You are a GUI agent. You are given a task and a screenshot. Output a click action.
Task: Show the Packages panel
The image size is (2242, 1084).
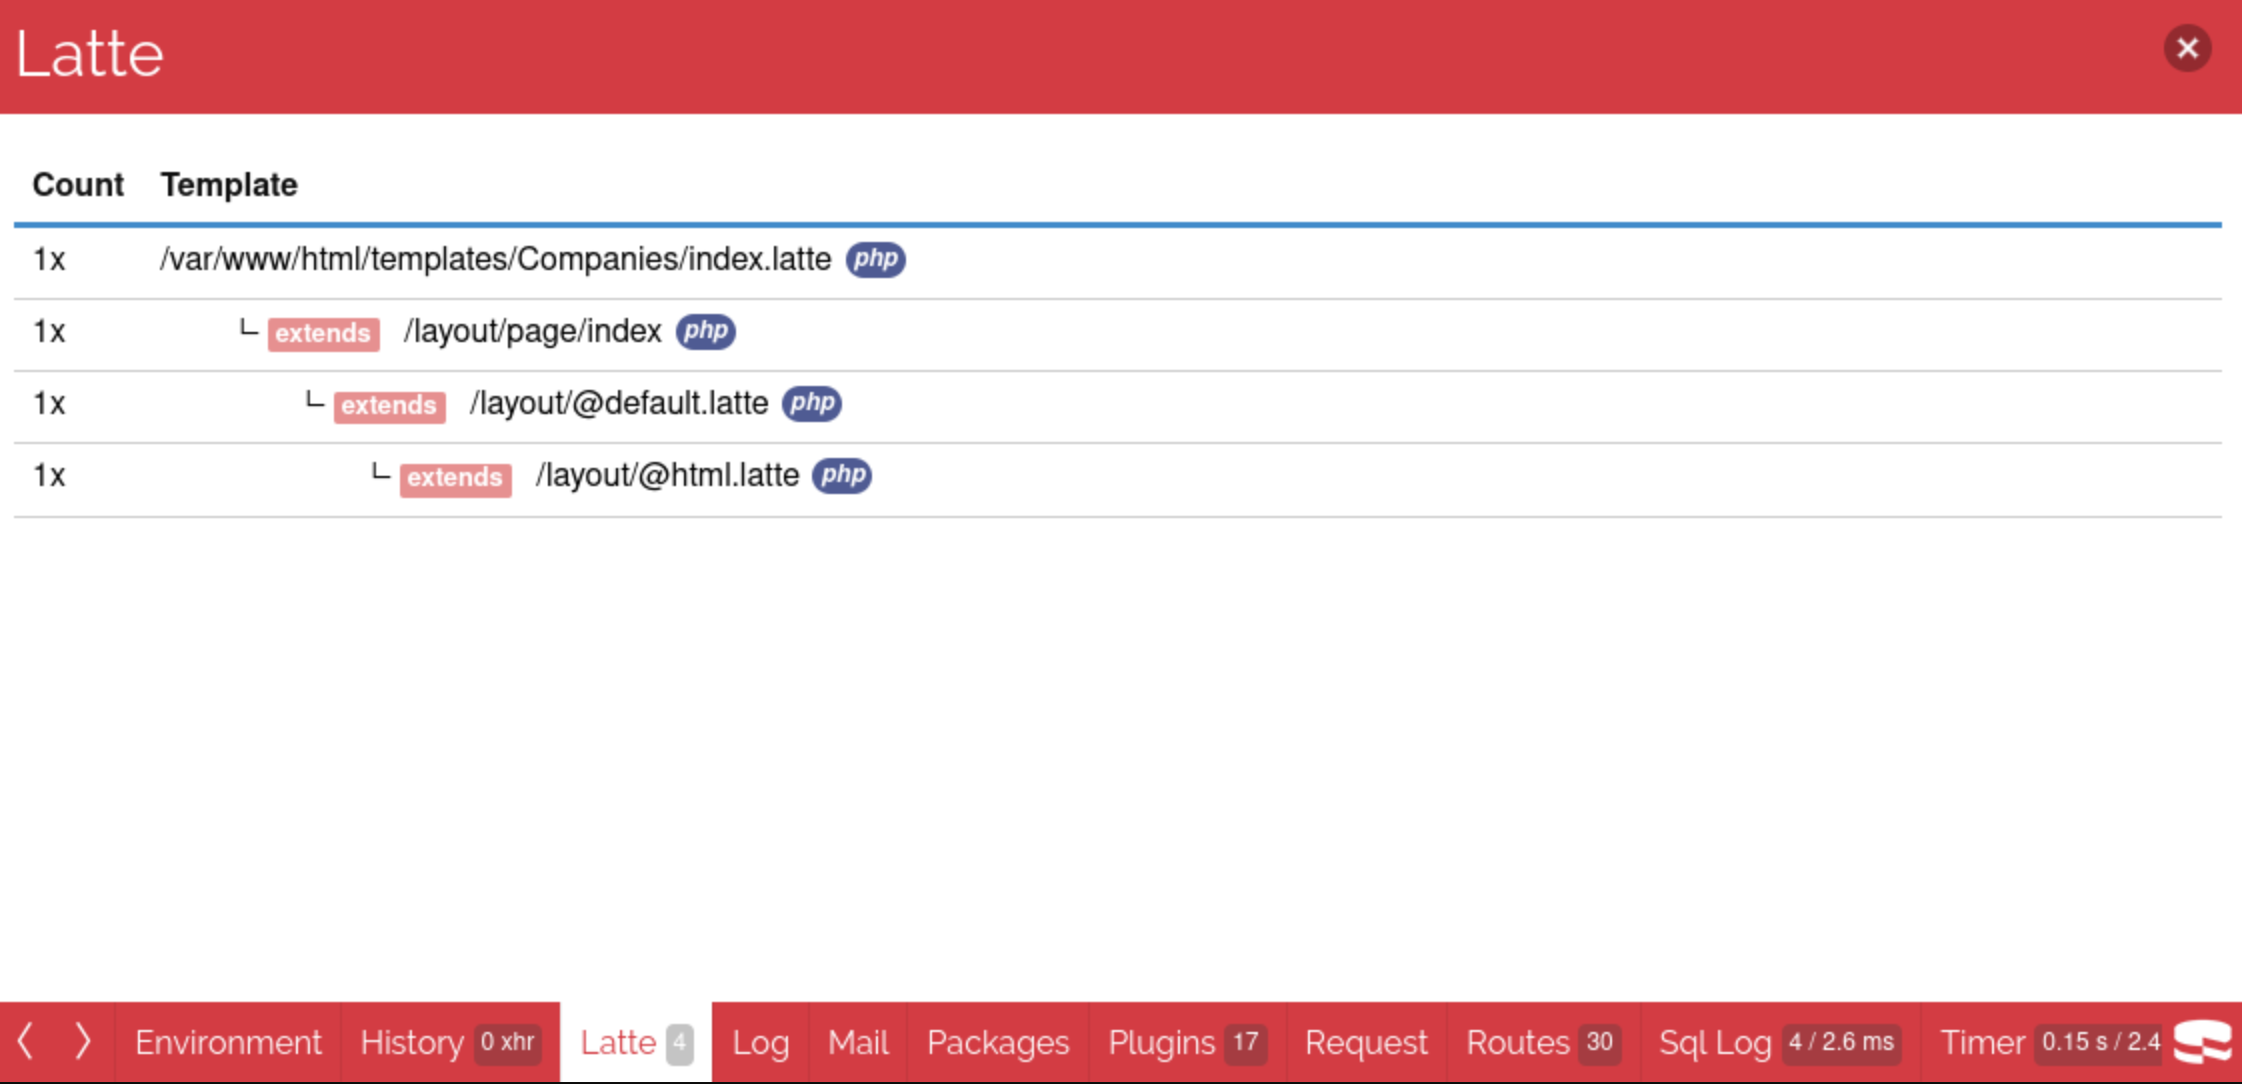click(x=997, y=1042)
